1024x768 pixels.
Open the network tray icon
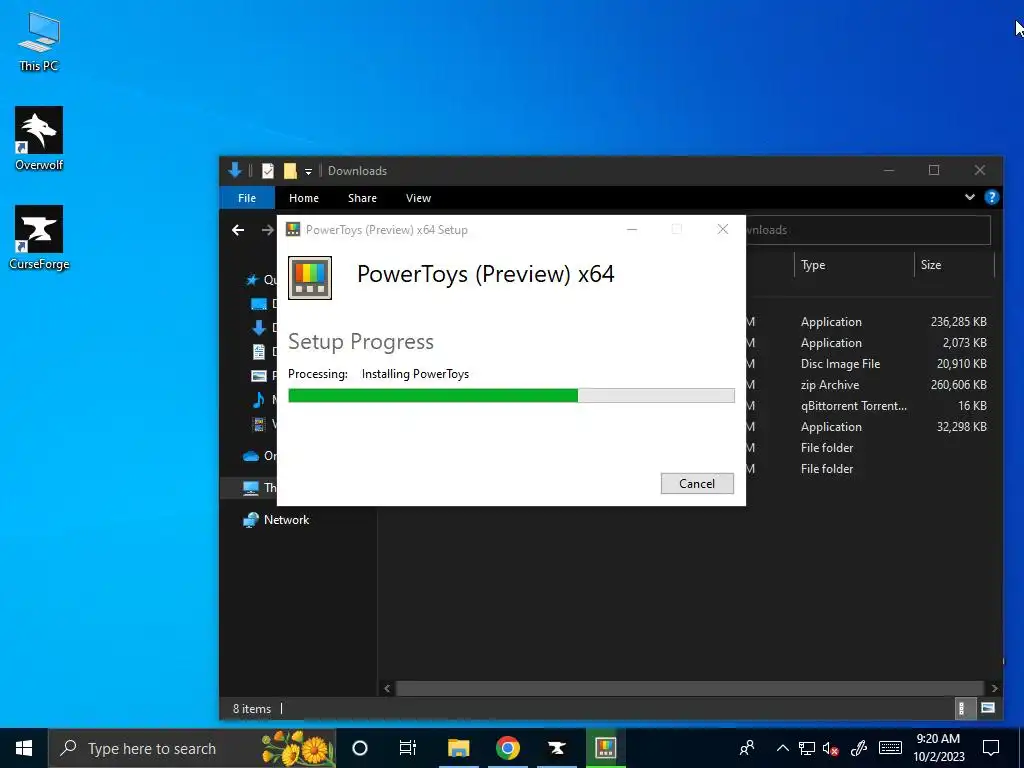807,748
